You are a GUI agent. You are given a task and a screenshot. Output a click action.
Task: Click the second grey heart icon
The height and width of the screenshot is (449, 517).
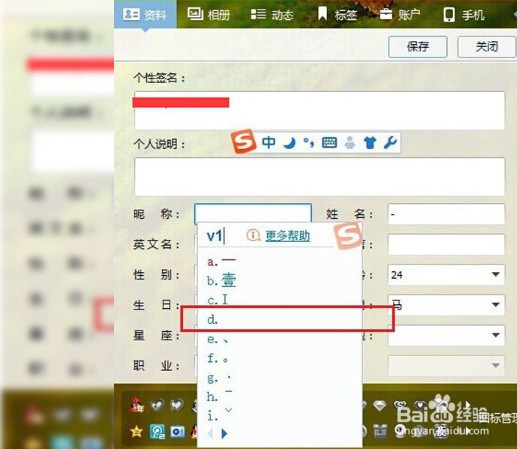click(177, 405)
